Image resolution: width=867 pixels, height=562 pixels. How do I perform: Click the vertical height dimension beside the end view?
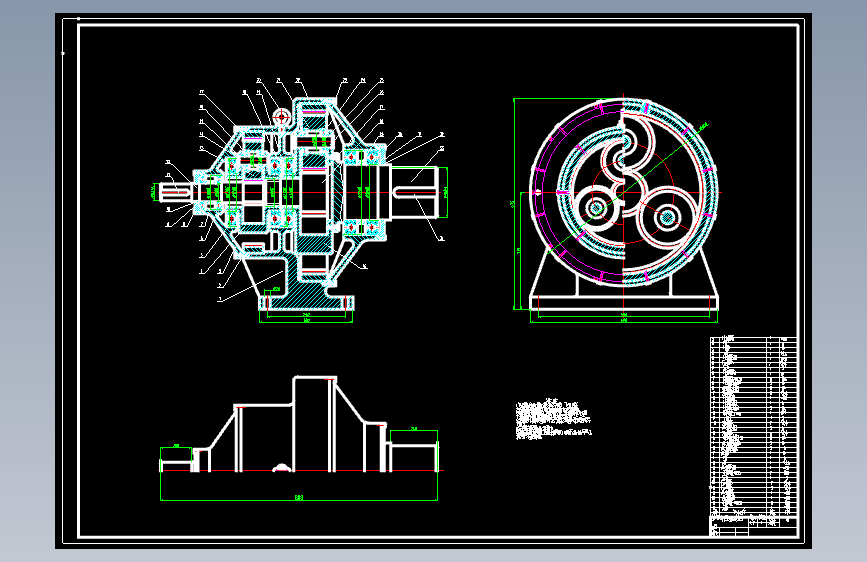[x=516, y=203]
